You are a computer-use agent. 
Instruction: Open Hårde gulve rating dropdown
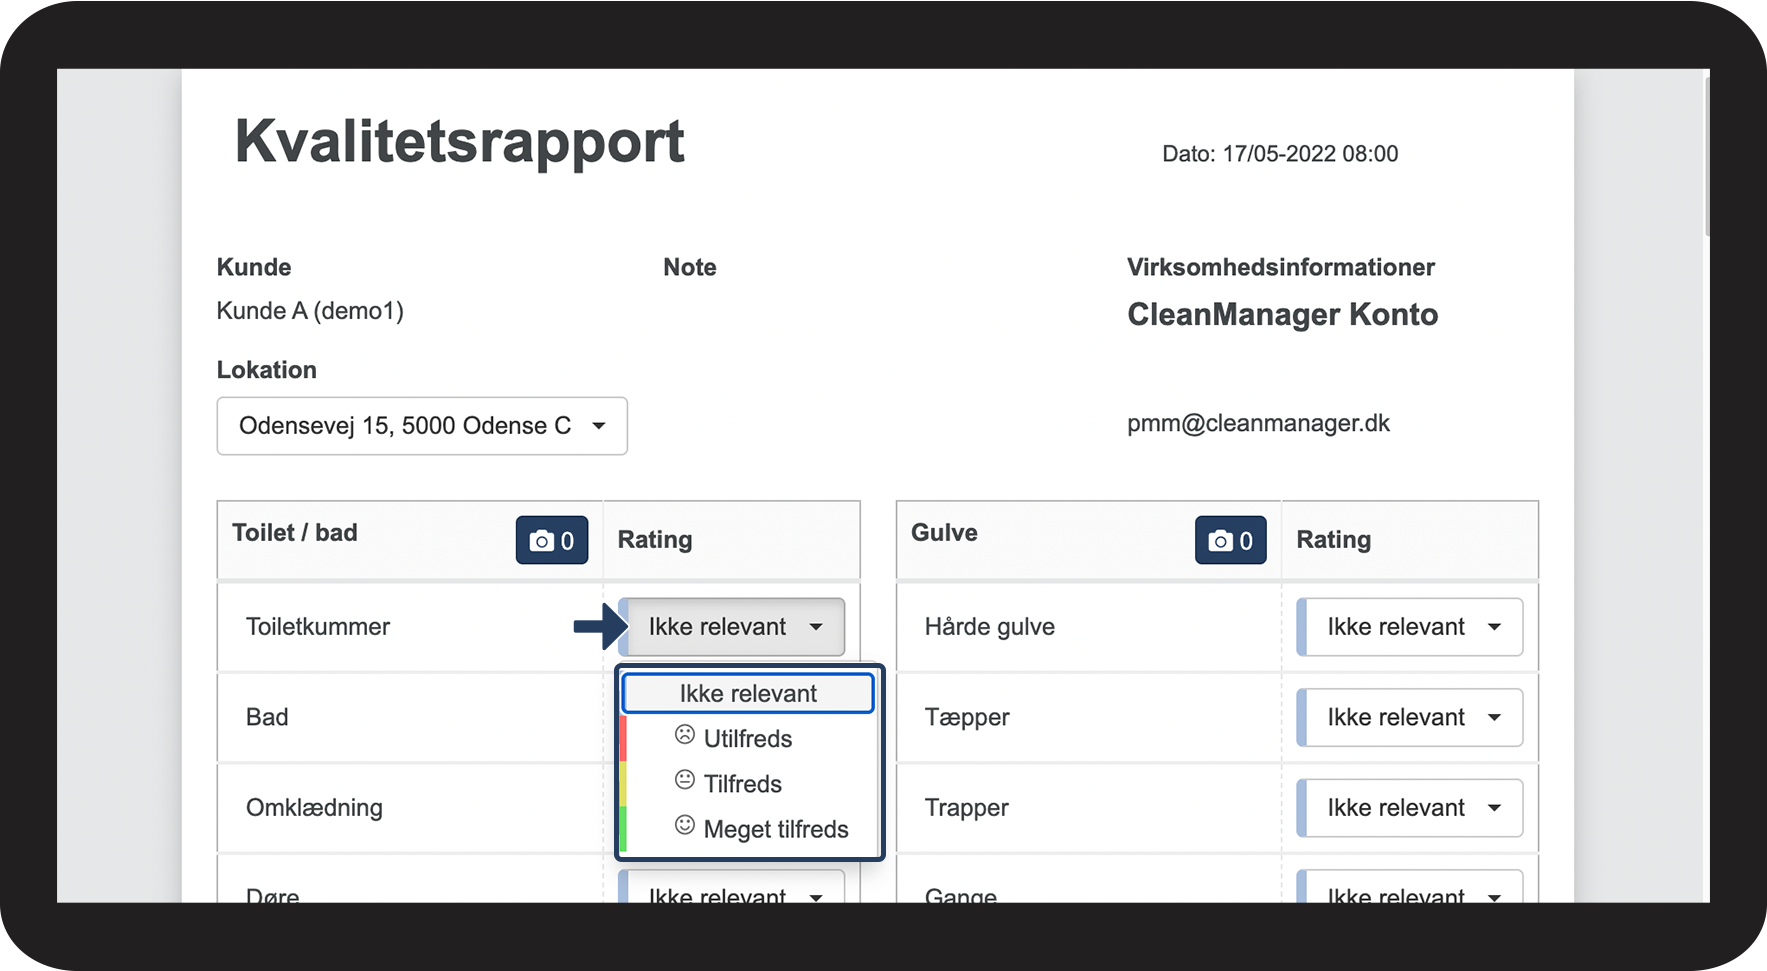coord(1410,627)
